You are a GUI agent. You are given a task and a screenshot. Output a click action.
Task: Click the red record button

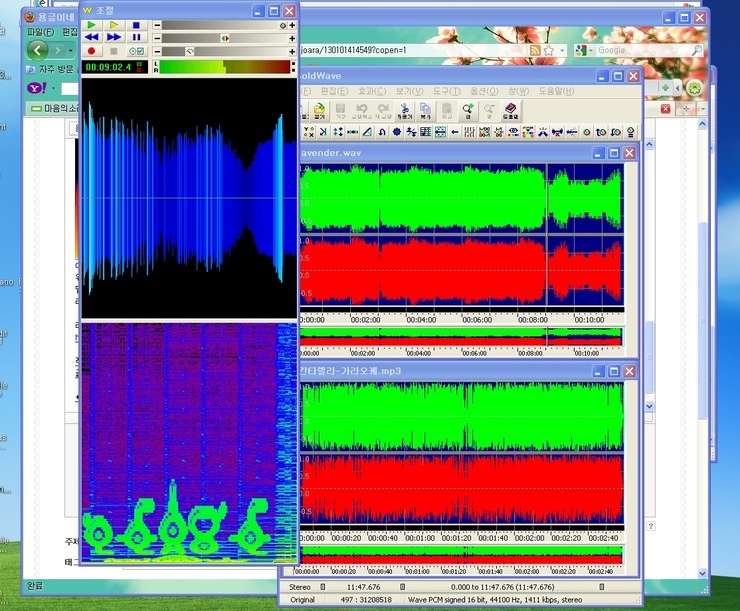(92, 51)
